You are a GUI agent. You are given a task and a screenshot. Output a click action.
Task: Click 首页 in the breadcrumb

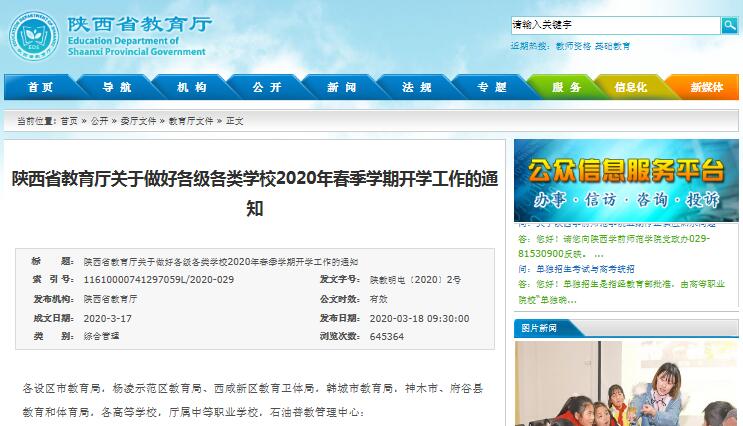[x=68, y=120]
